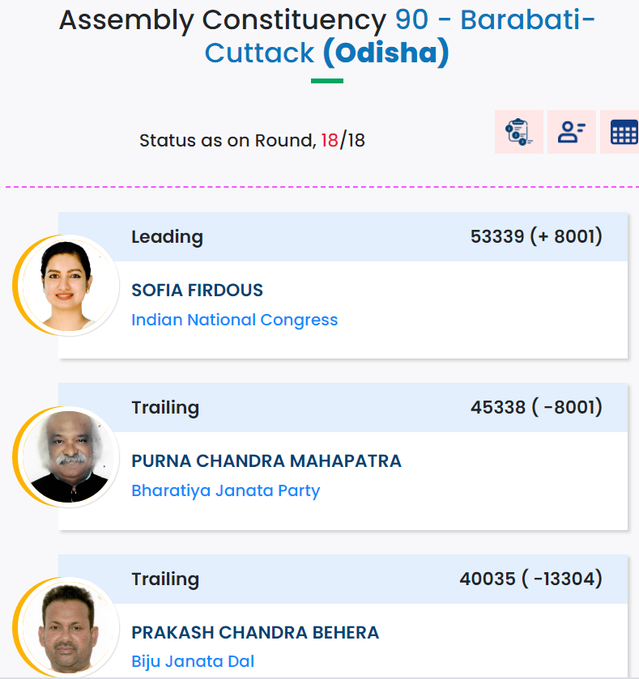Click the 40035 (-13304) vote count
639x679 pixels.
click(x=531, y=579)
